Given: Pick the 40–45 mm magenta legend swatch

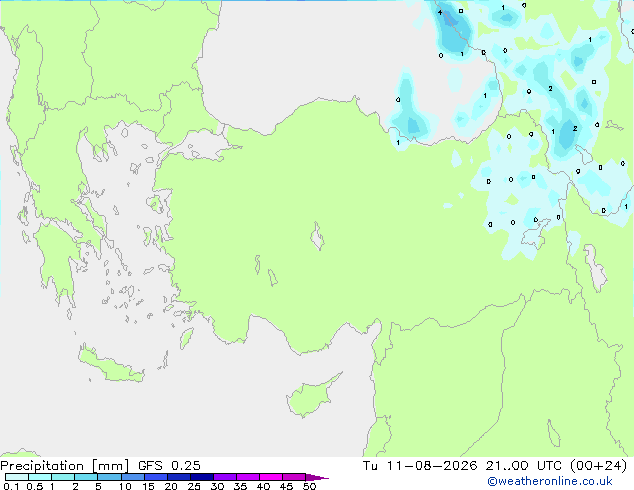Looking at the screenshot, I should tap(271, 477).
